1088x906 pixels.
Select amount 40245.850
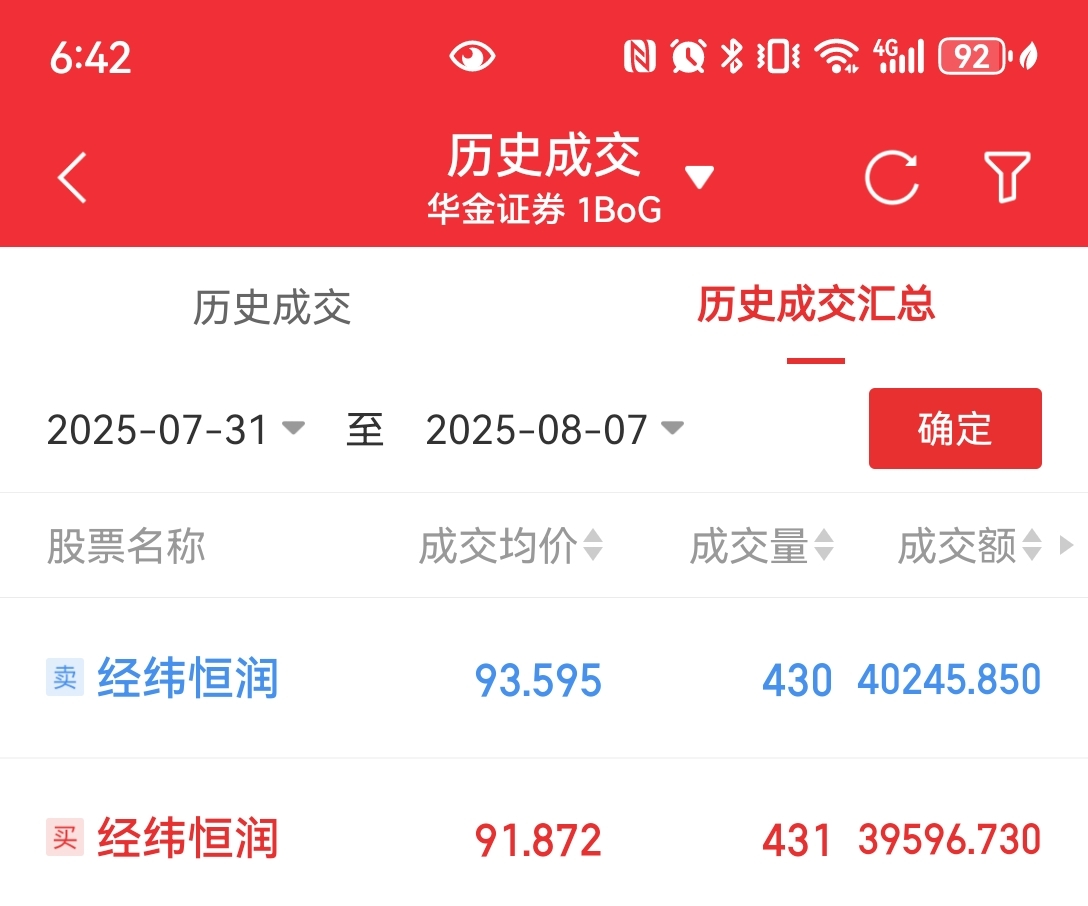949,678
